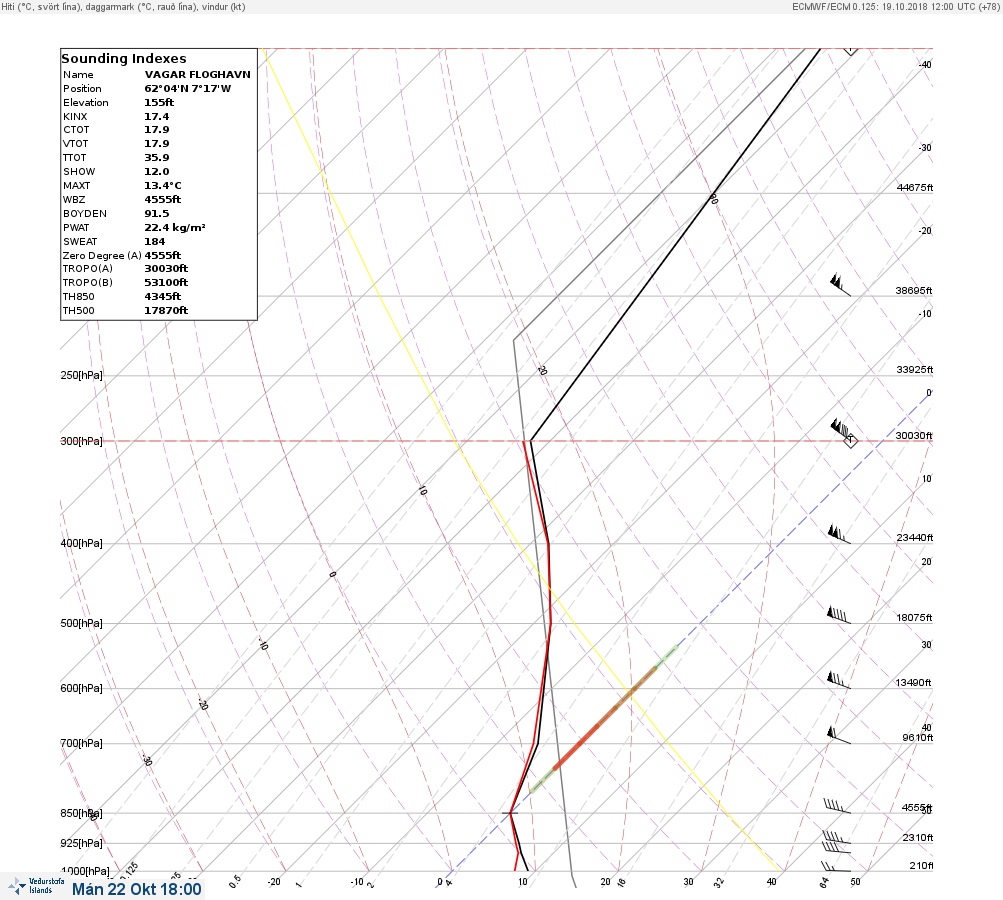1003x900 pixels.
Task: Click the MAXT value 13.4°C
Action: [162, 186]
